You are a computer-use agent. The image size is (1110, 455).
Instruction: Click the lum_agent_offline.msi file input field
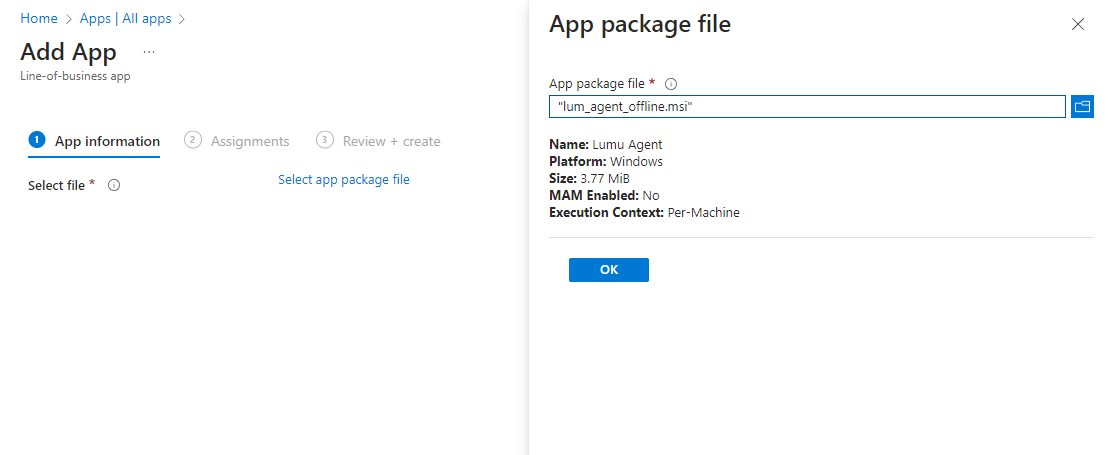[807, 106]
